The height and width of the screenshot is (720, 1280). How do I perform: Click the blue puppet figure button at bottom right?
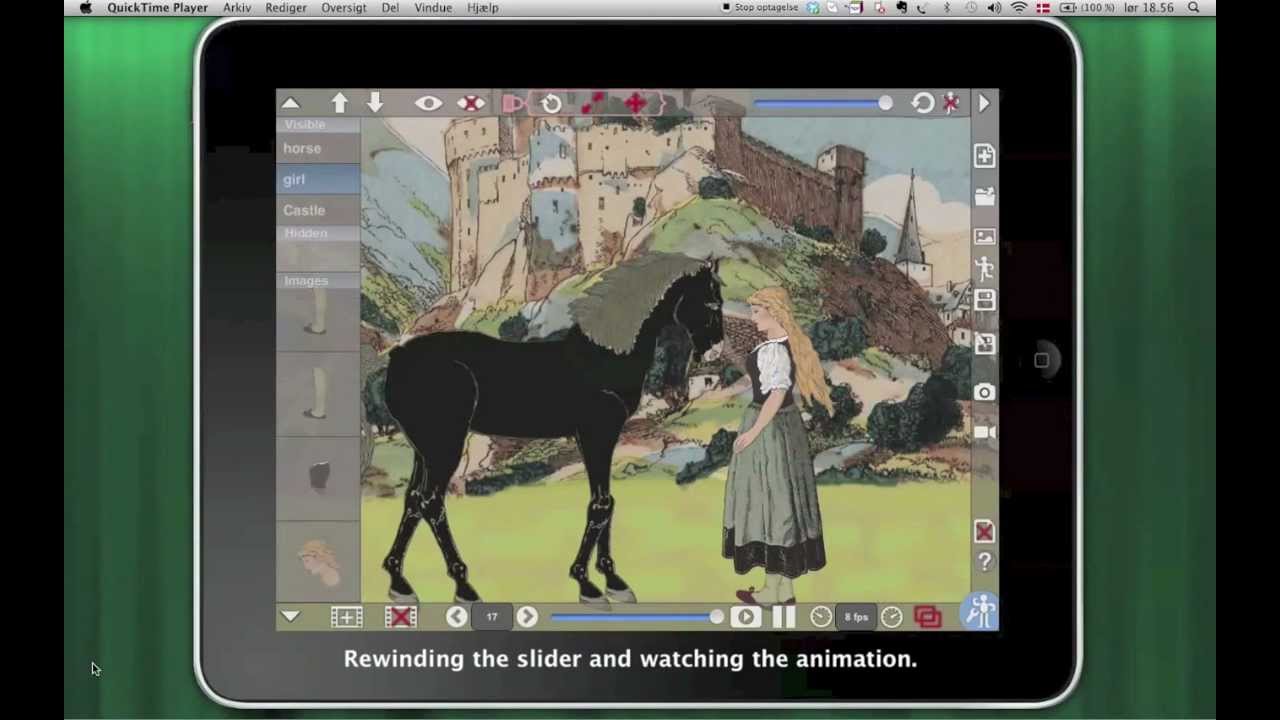981,612
